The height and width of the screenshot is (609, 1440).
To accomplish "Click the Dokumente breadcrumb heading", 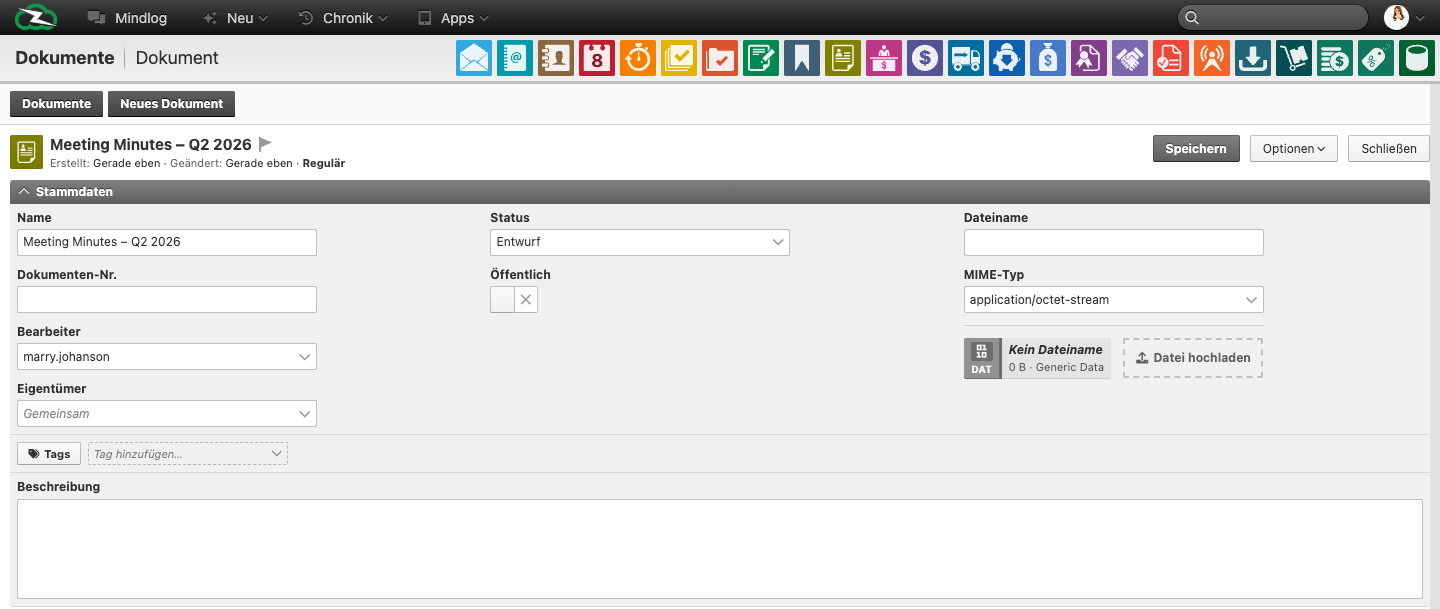I will 65,58.
